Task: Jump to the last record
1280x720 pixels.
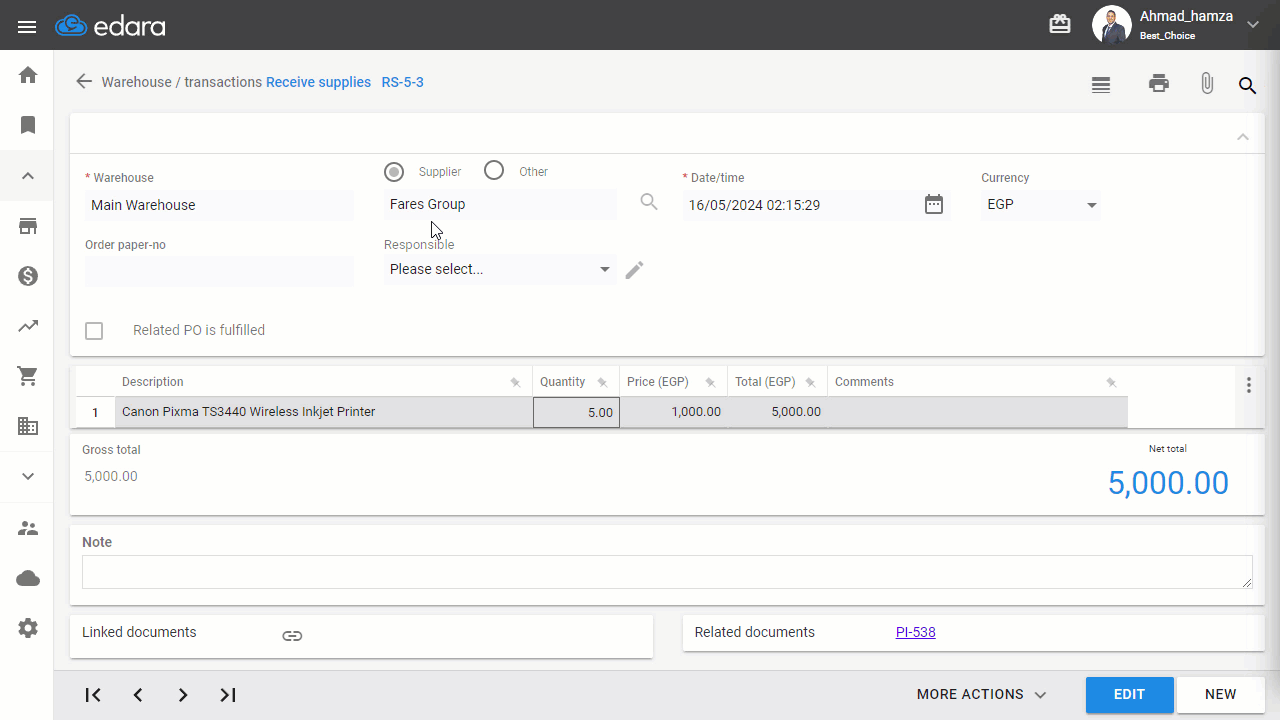Action: (228, 695)
